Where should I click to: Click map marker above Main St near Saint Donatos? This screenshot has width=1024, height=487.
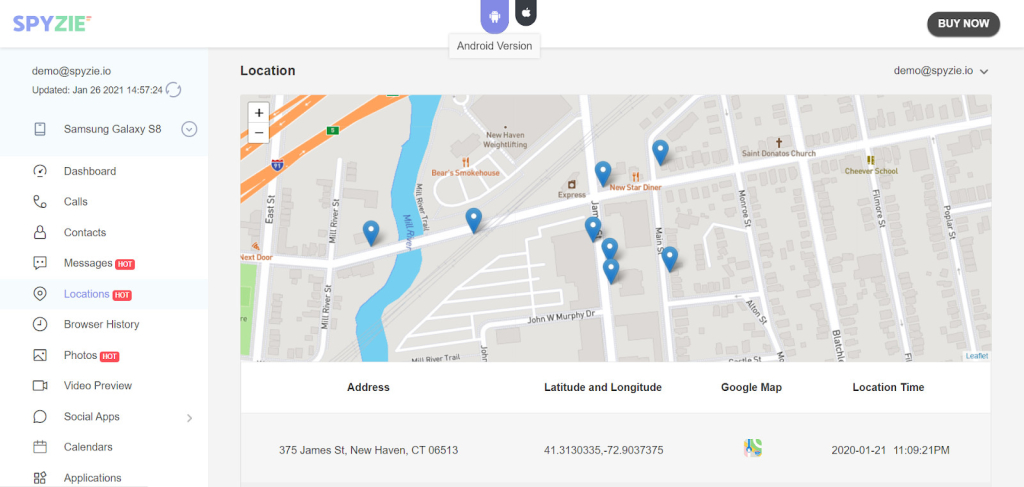coord(660,152)
